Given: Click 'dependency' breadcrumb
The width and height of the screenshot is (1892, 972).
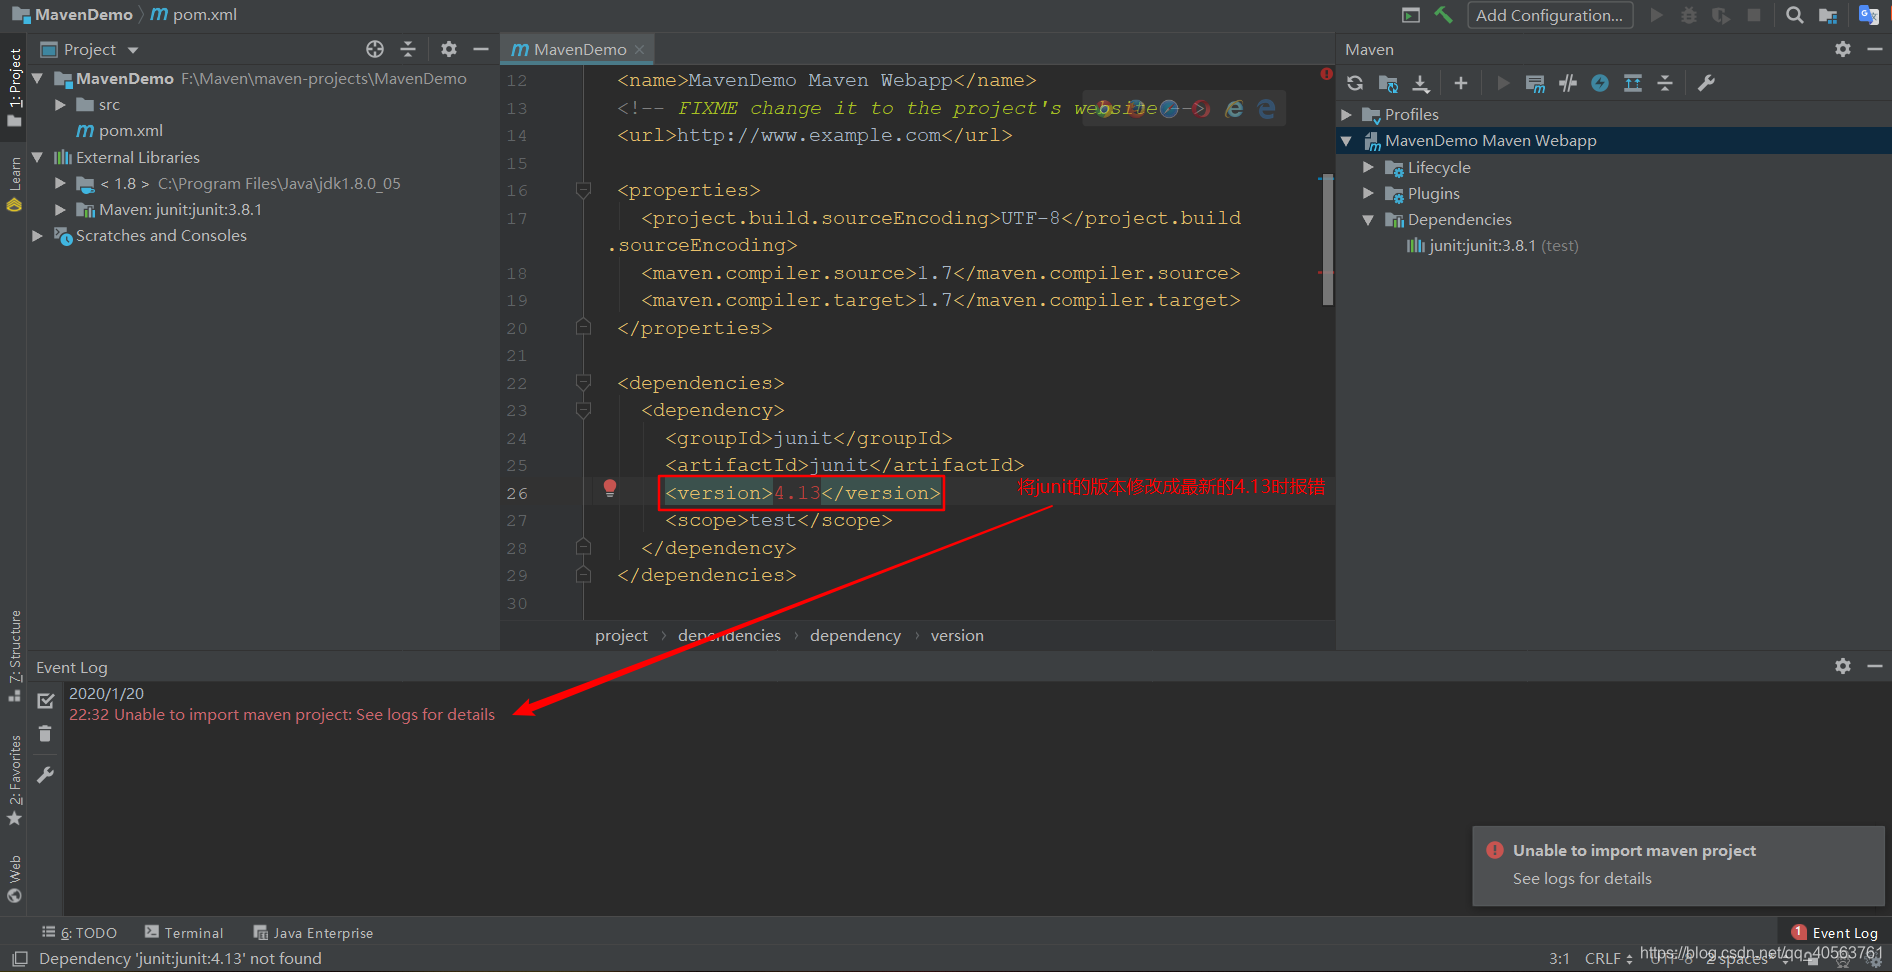Looking at the screenshot, I should click(x=855, y=636).
